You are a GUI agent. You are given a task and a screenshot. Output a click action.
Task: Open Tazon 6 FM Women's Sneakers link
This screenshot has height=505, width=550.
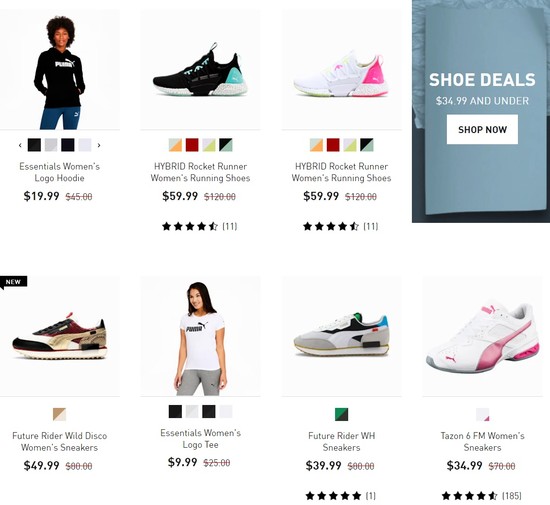[482, 442]
